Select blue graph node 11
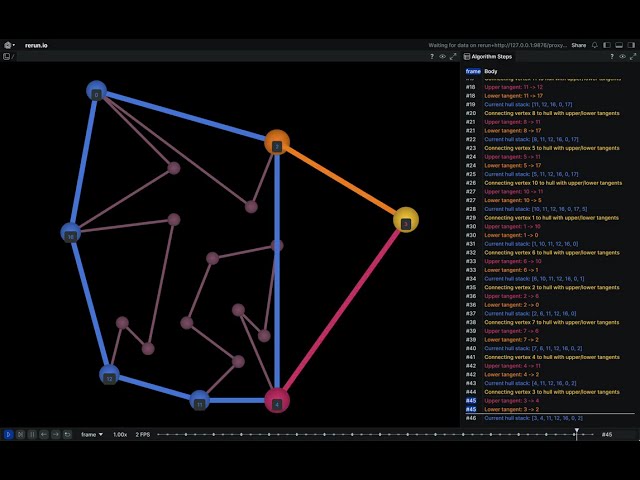The width and height of the screenshot is (640, 480). click(x=200, y=400)
